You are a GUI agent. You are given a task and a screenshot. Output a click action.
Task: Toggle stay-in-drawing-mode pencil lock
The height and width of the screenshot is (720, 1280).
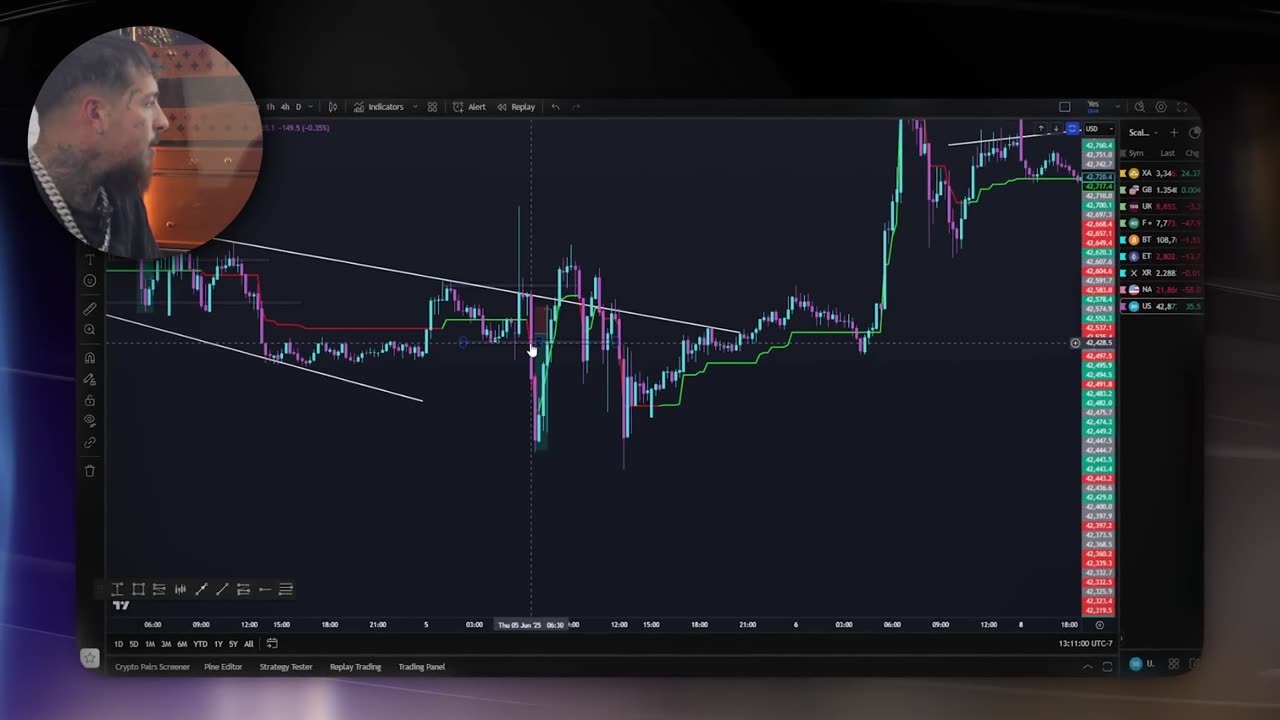point(90,379)
